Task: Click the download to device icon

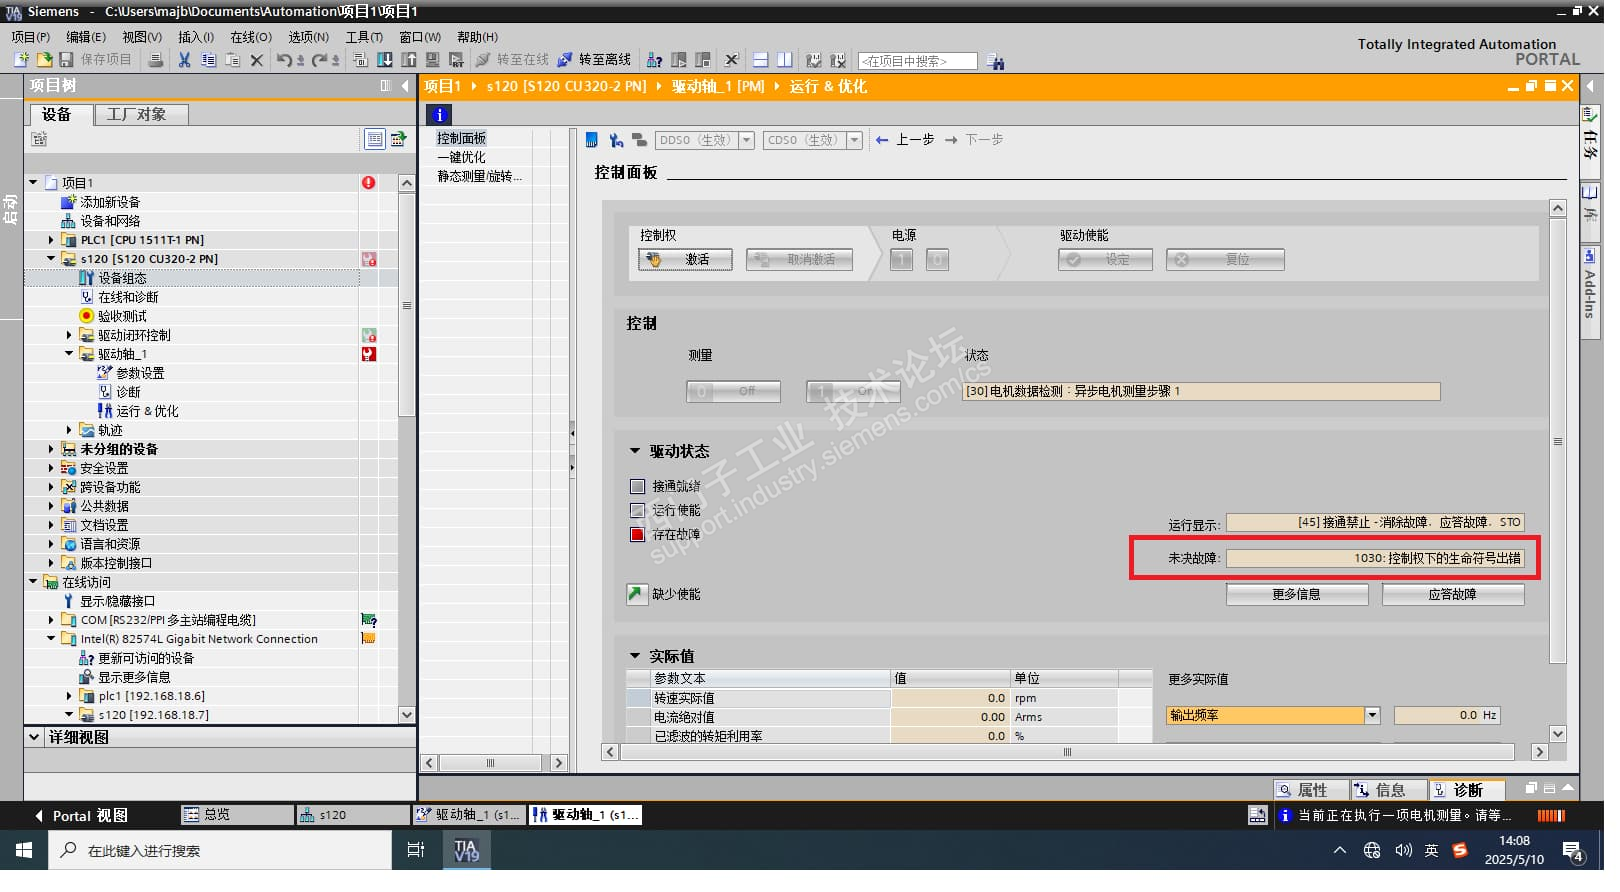Action: 385,60
